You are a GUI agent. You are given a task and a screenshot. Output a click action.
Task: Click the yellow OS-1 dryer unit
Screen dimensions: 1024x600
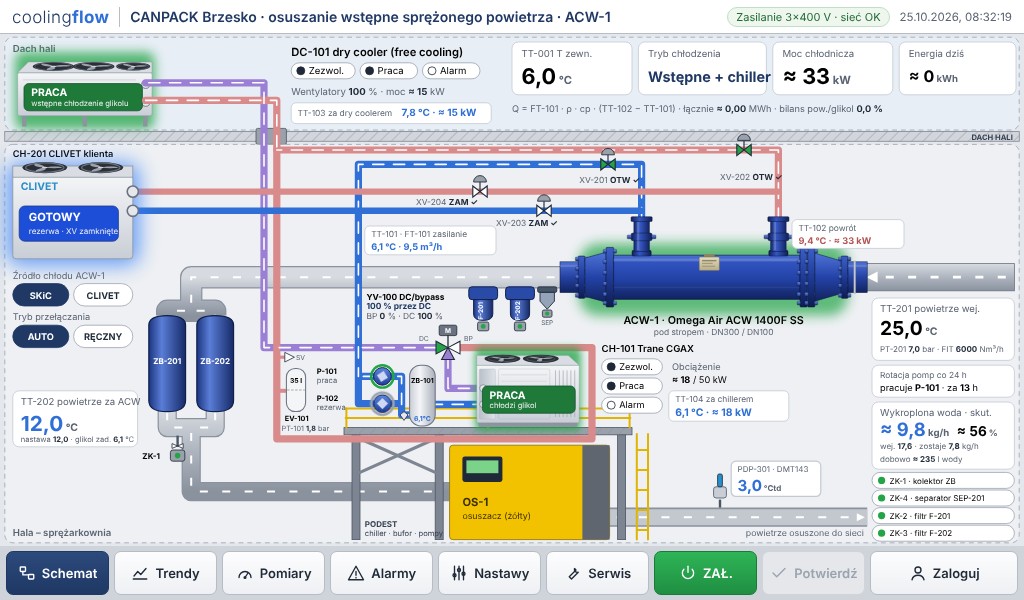tap(529, 492)
